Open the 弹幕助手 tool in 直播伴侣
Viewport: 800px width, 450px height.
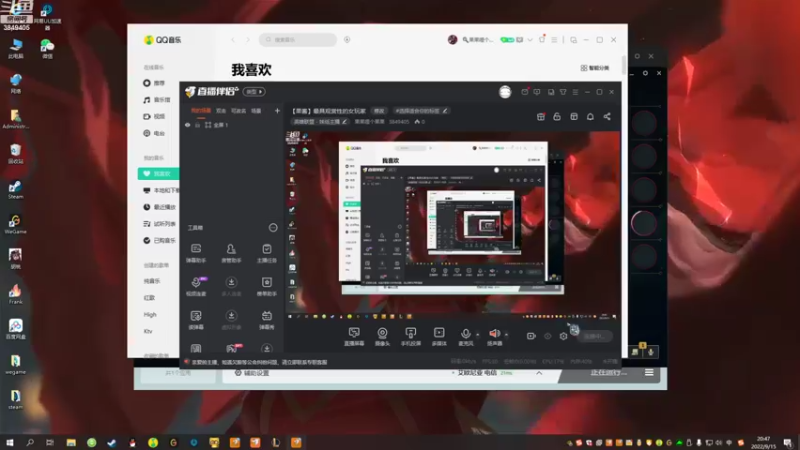pos(196,253)
